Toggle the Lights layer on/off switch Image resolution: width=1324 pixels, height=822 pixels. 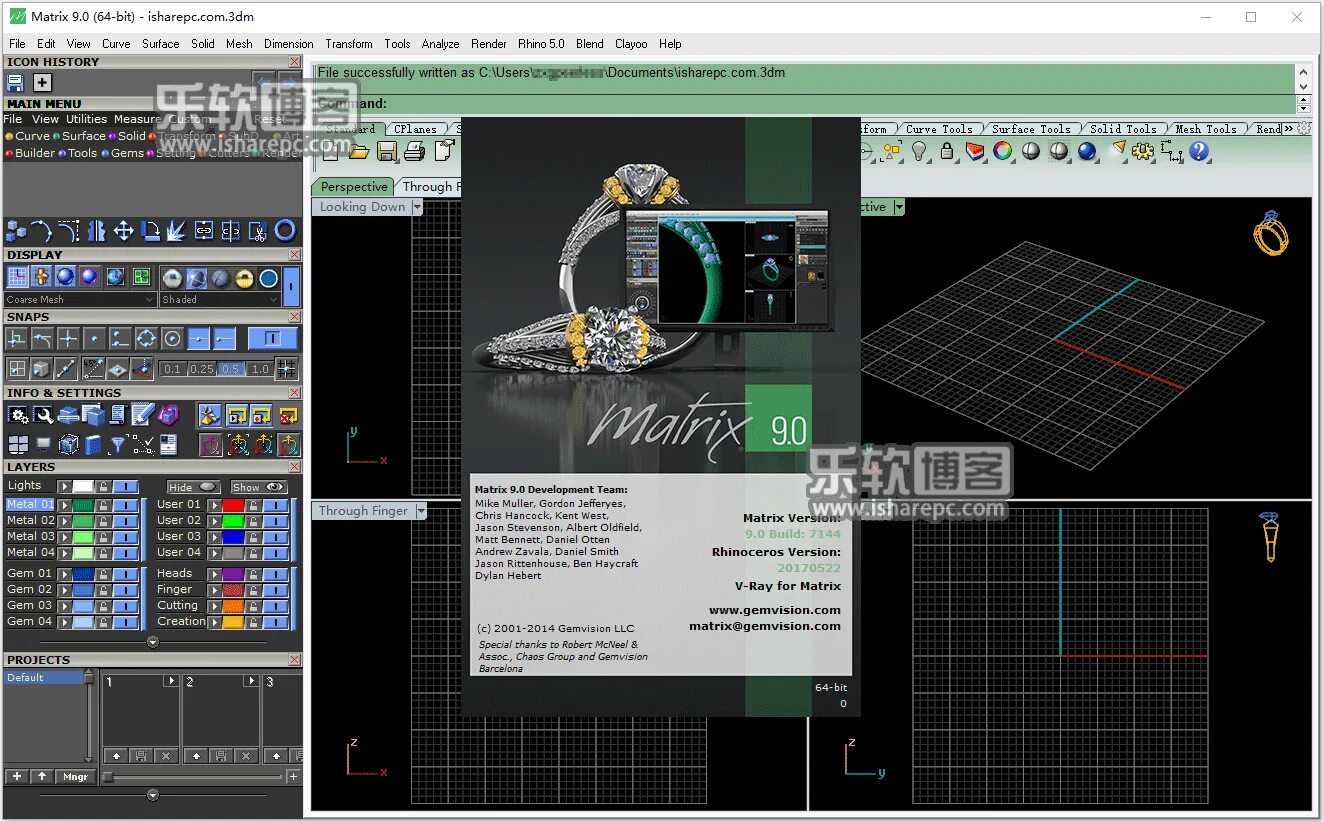pyautogui.click(x=126, y=486)
